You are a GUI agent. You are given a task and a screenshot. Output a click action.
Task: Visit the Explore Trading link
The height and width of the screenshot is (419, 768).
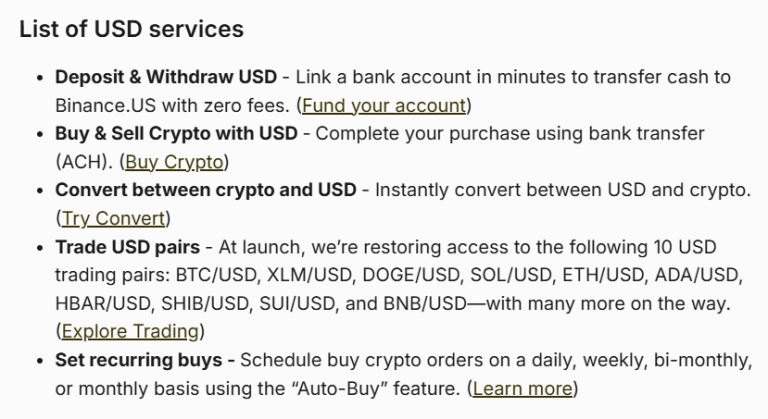130,331
